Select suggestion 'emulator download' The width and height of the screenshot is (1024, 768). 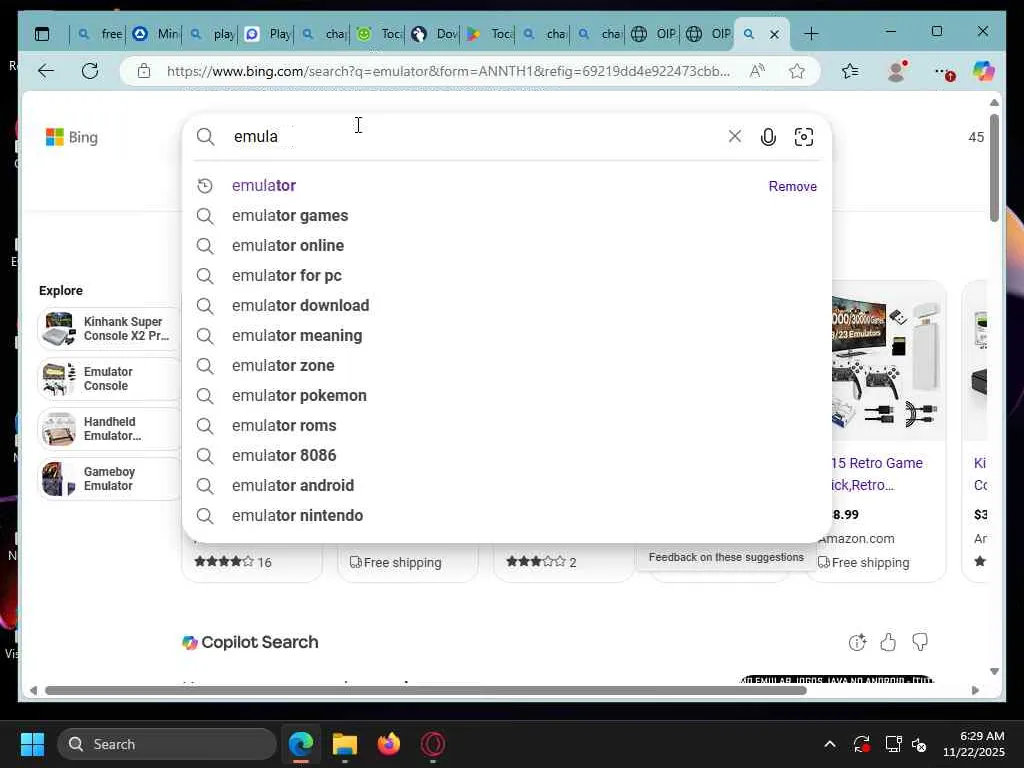click(506, 306)
